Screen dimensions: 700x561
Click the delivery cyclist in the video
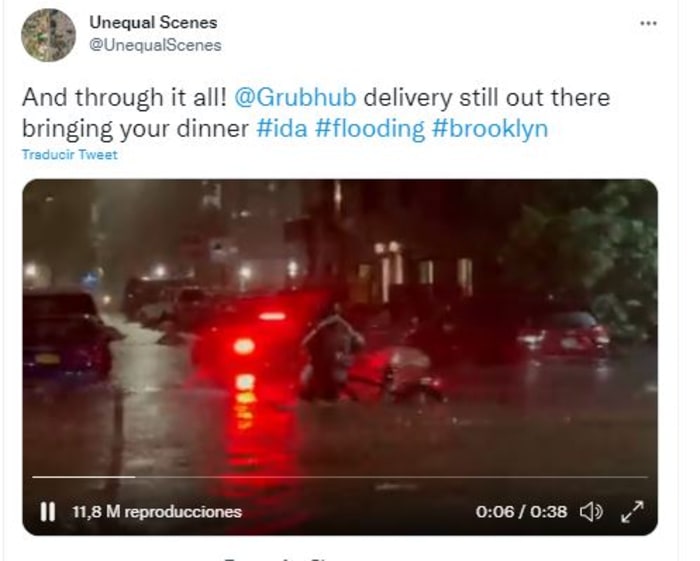click(331, 353)
